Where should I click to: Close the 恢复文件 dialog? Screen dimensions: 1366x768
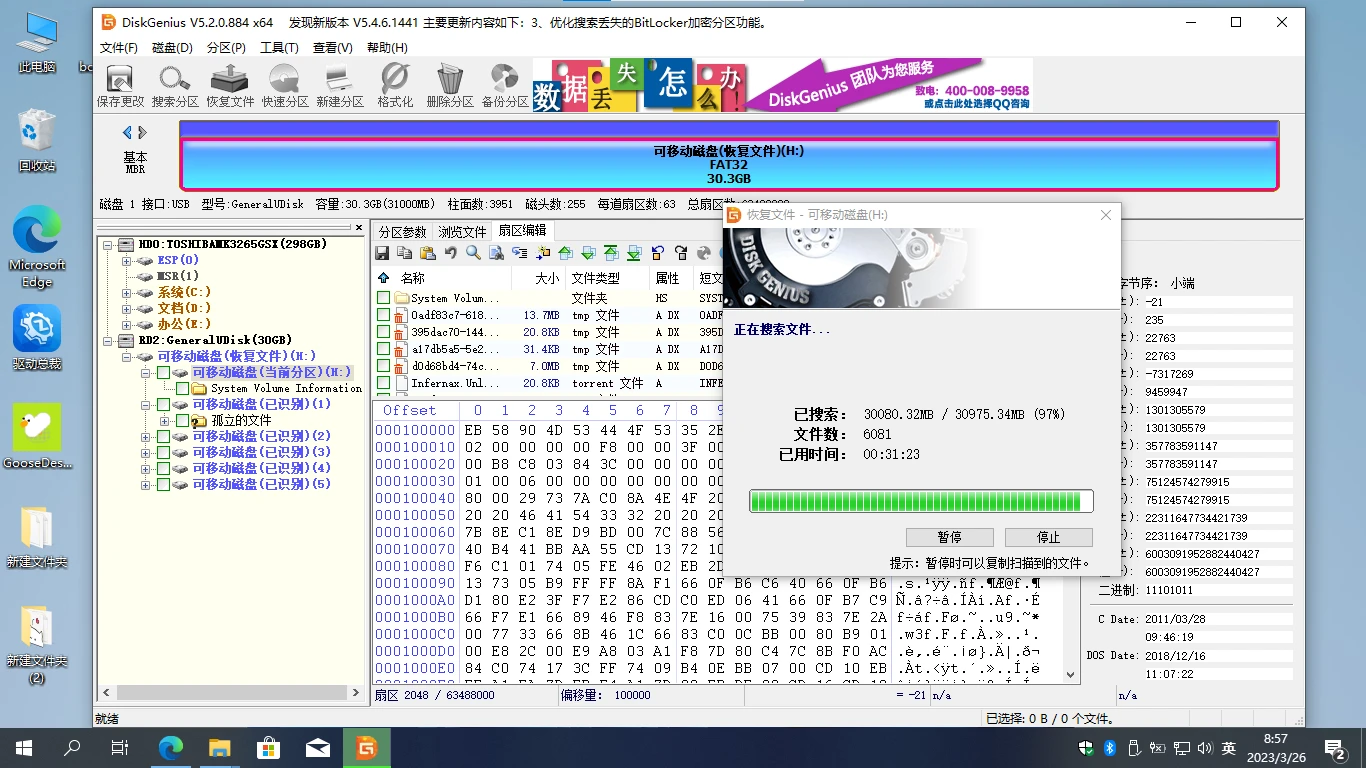pos(1106,215)
